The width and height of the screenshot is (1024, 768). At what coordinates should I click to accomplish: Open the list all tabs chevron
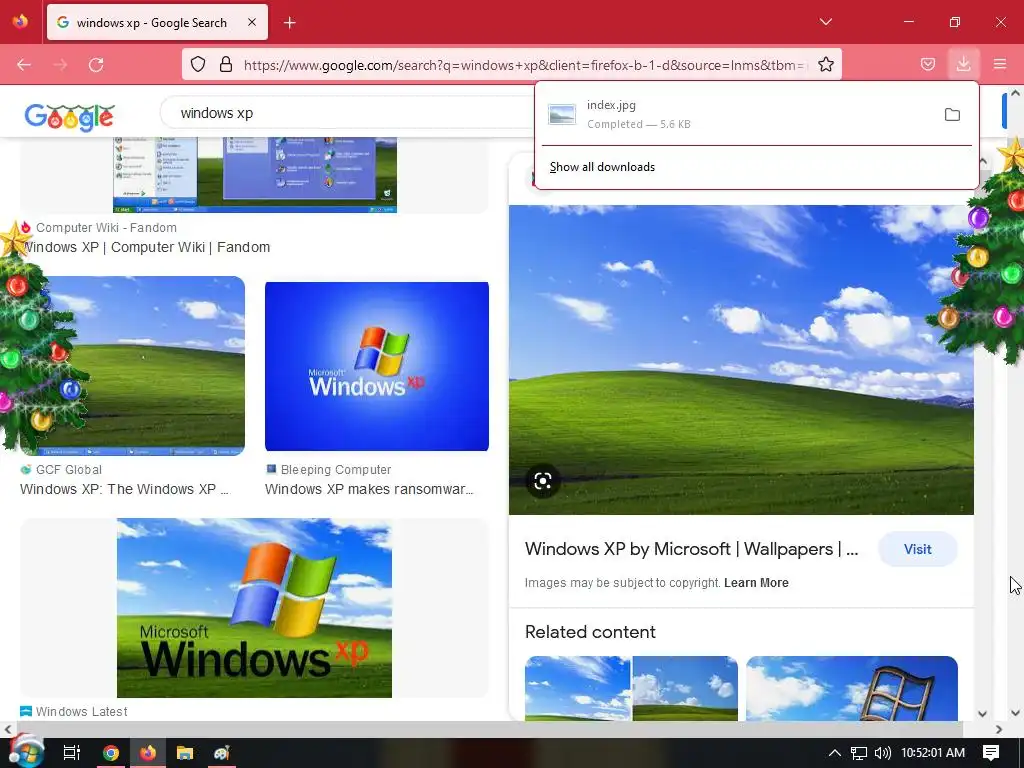(825, 22)
